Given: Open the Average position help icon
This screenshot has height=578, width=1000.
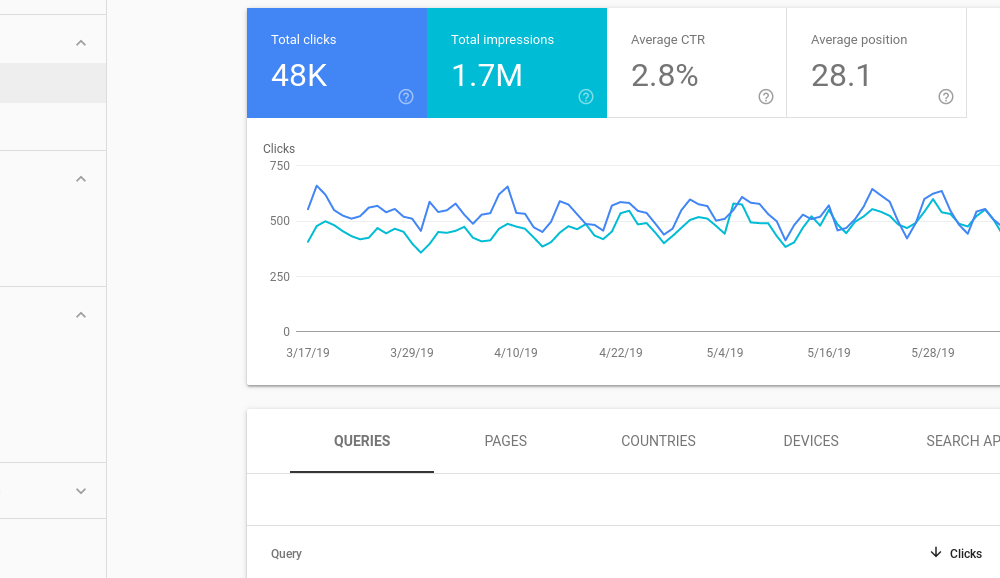Looking at the screenshot, I should tap(946, 97).
